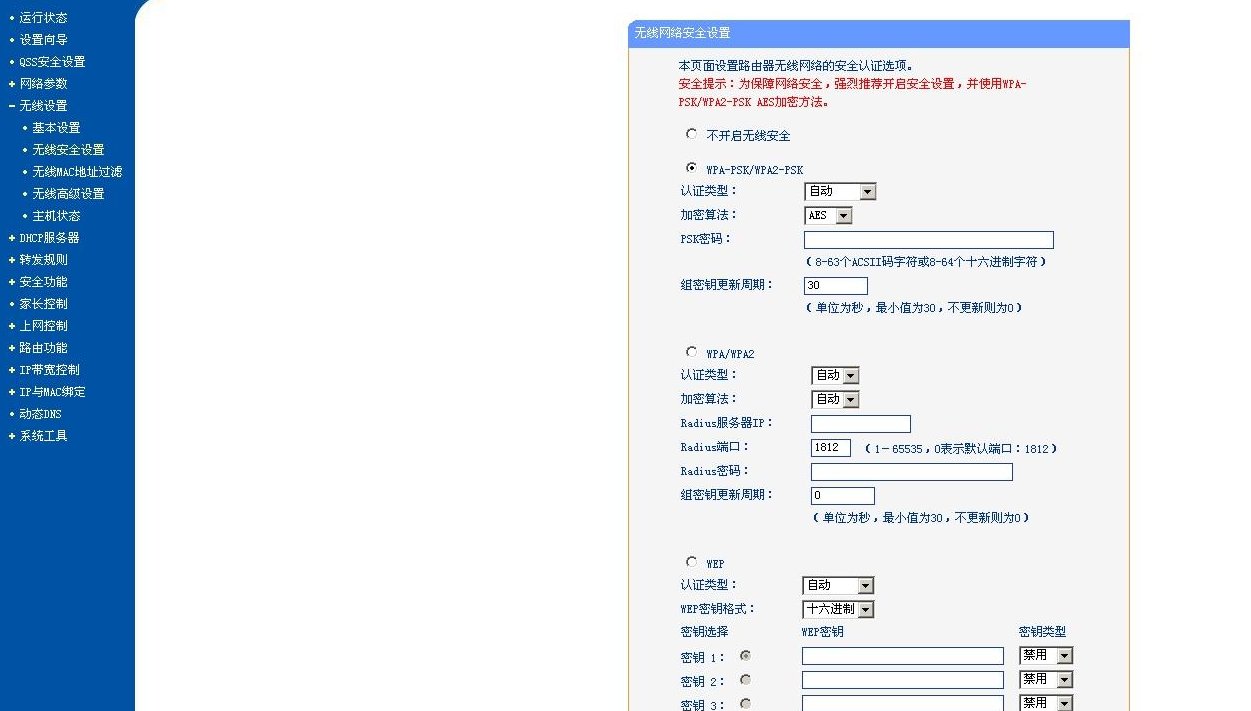Choose the WPA/WPA2 security option

(691, 351)
